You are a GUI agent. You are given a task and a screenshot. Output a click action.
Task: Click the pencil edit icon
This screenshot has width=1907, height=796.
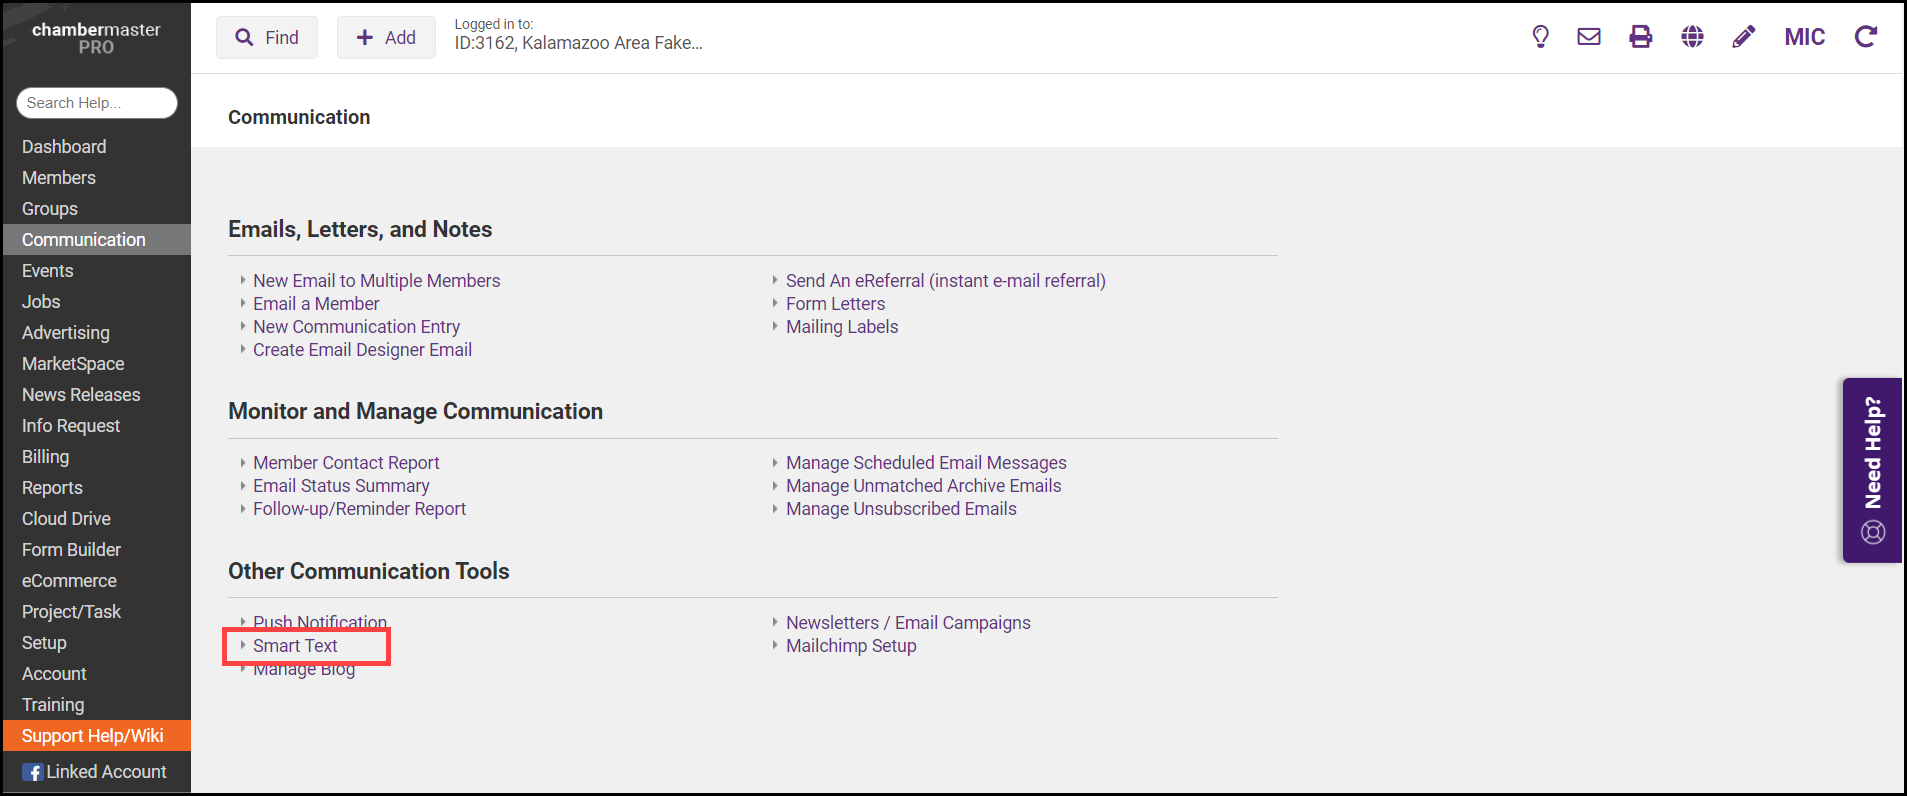coord(1743,37)
